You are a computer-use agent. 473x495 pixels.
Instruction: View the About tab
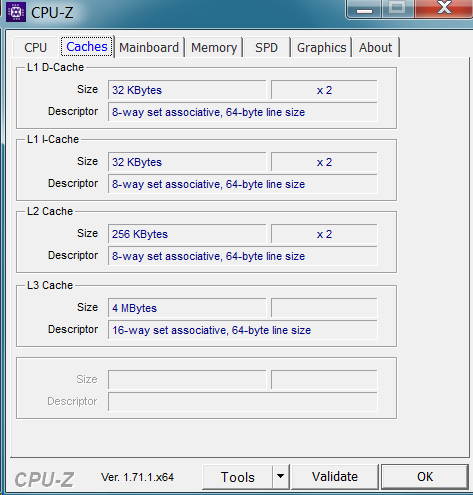376,48
